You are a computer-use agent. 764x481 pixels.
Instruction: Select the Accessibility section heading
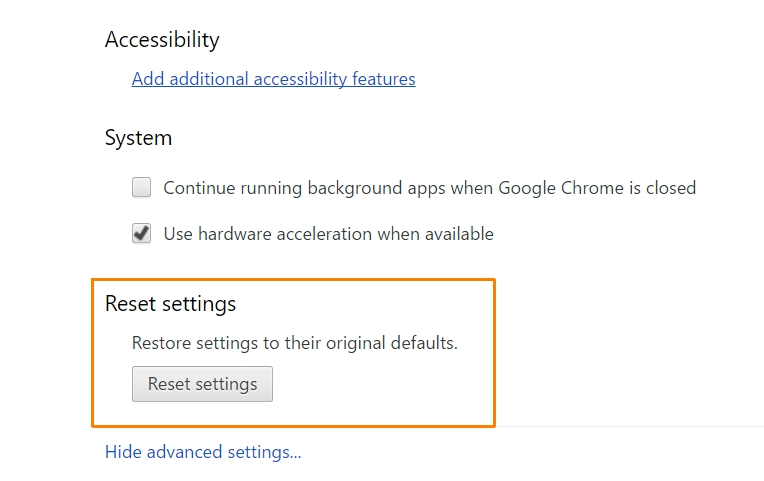click(x=162, y=40)
